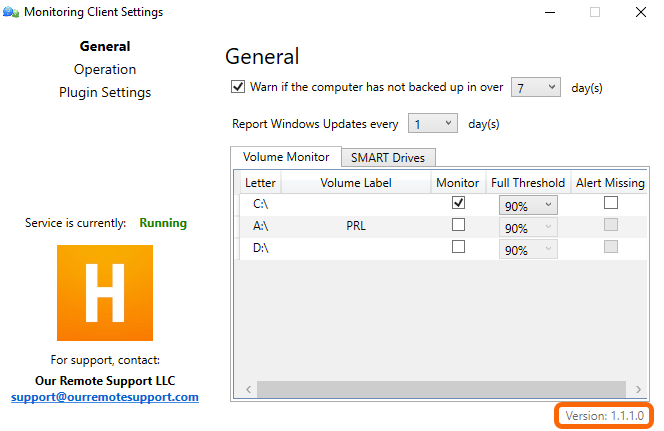Screen dimensions: 664x431
Task: Toggle Alert Missing for the A:\ drive
Action: (x=611, y=225)
